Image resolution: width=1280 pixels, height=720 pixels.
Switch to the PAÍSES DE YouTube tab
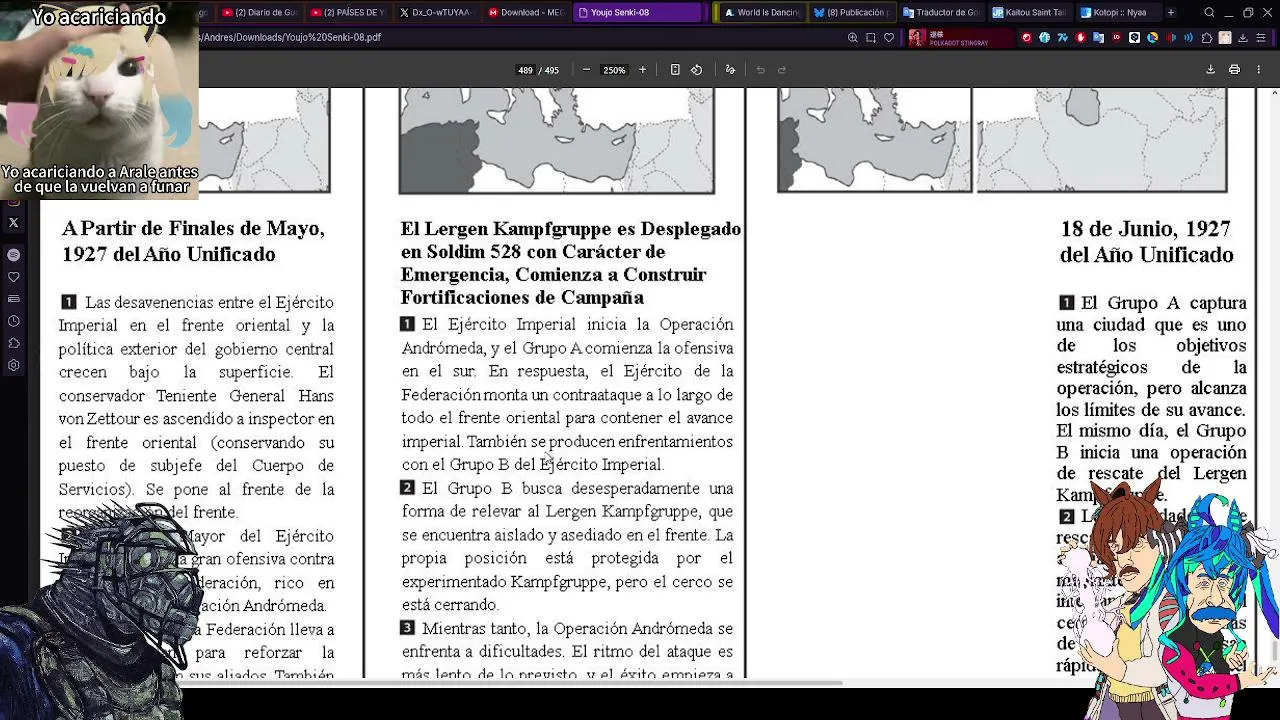[x=347, y=13]
